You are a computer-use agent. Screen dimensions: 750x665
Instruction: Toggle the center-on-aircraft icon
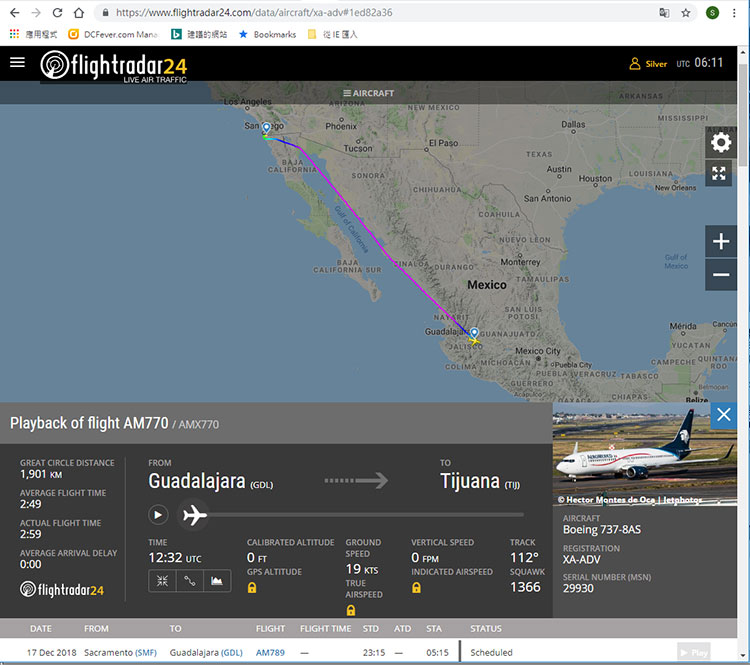coord(162,581)
